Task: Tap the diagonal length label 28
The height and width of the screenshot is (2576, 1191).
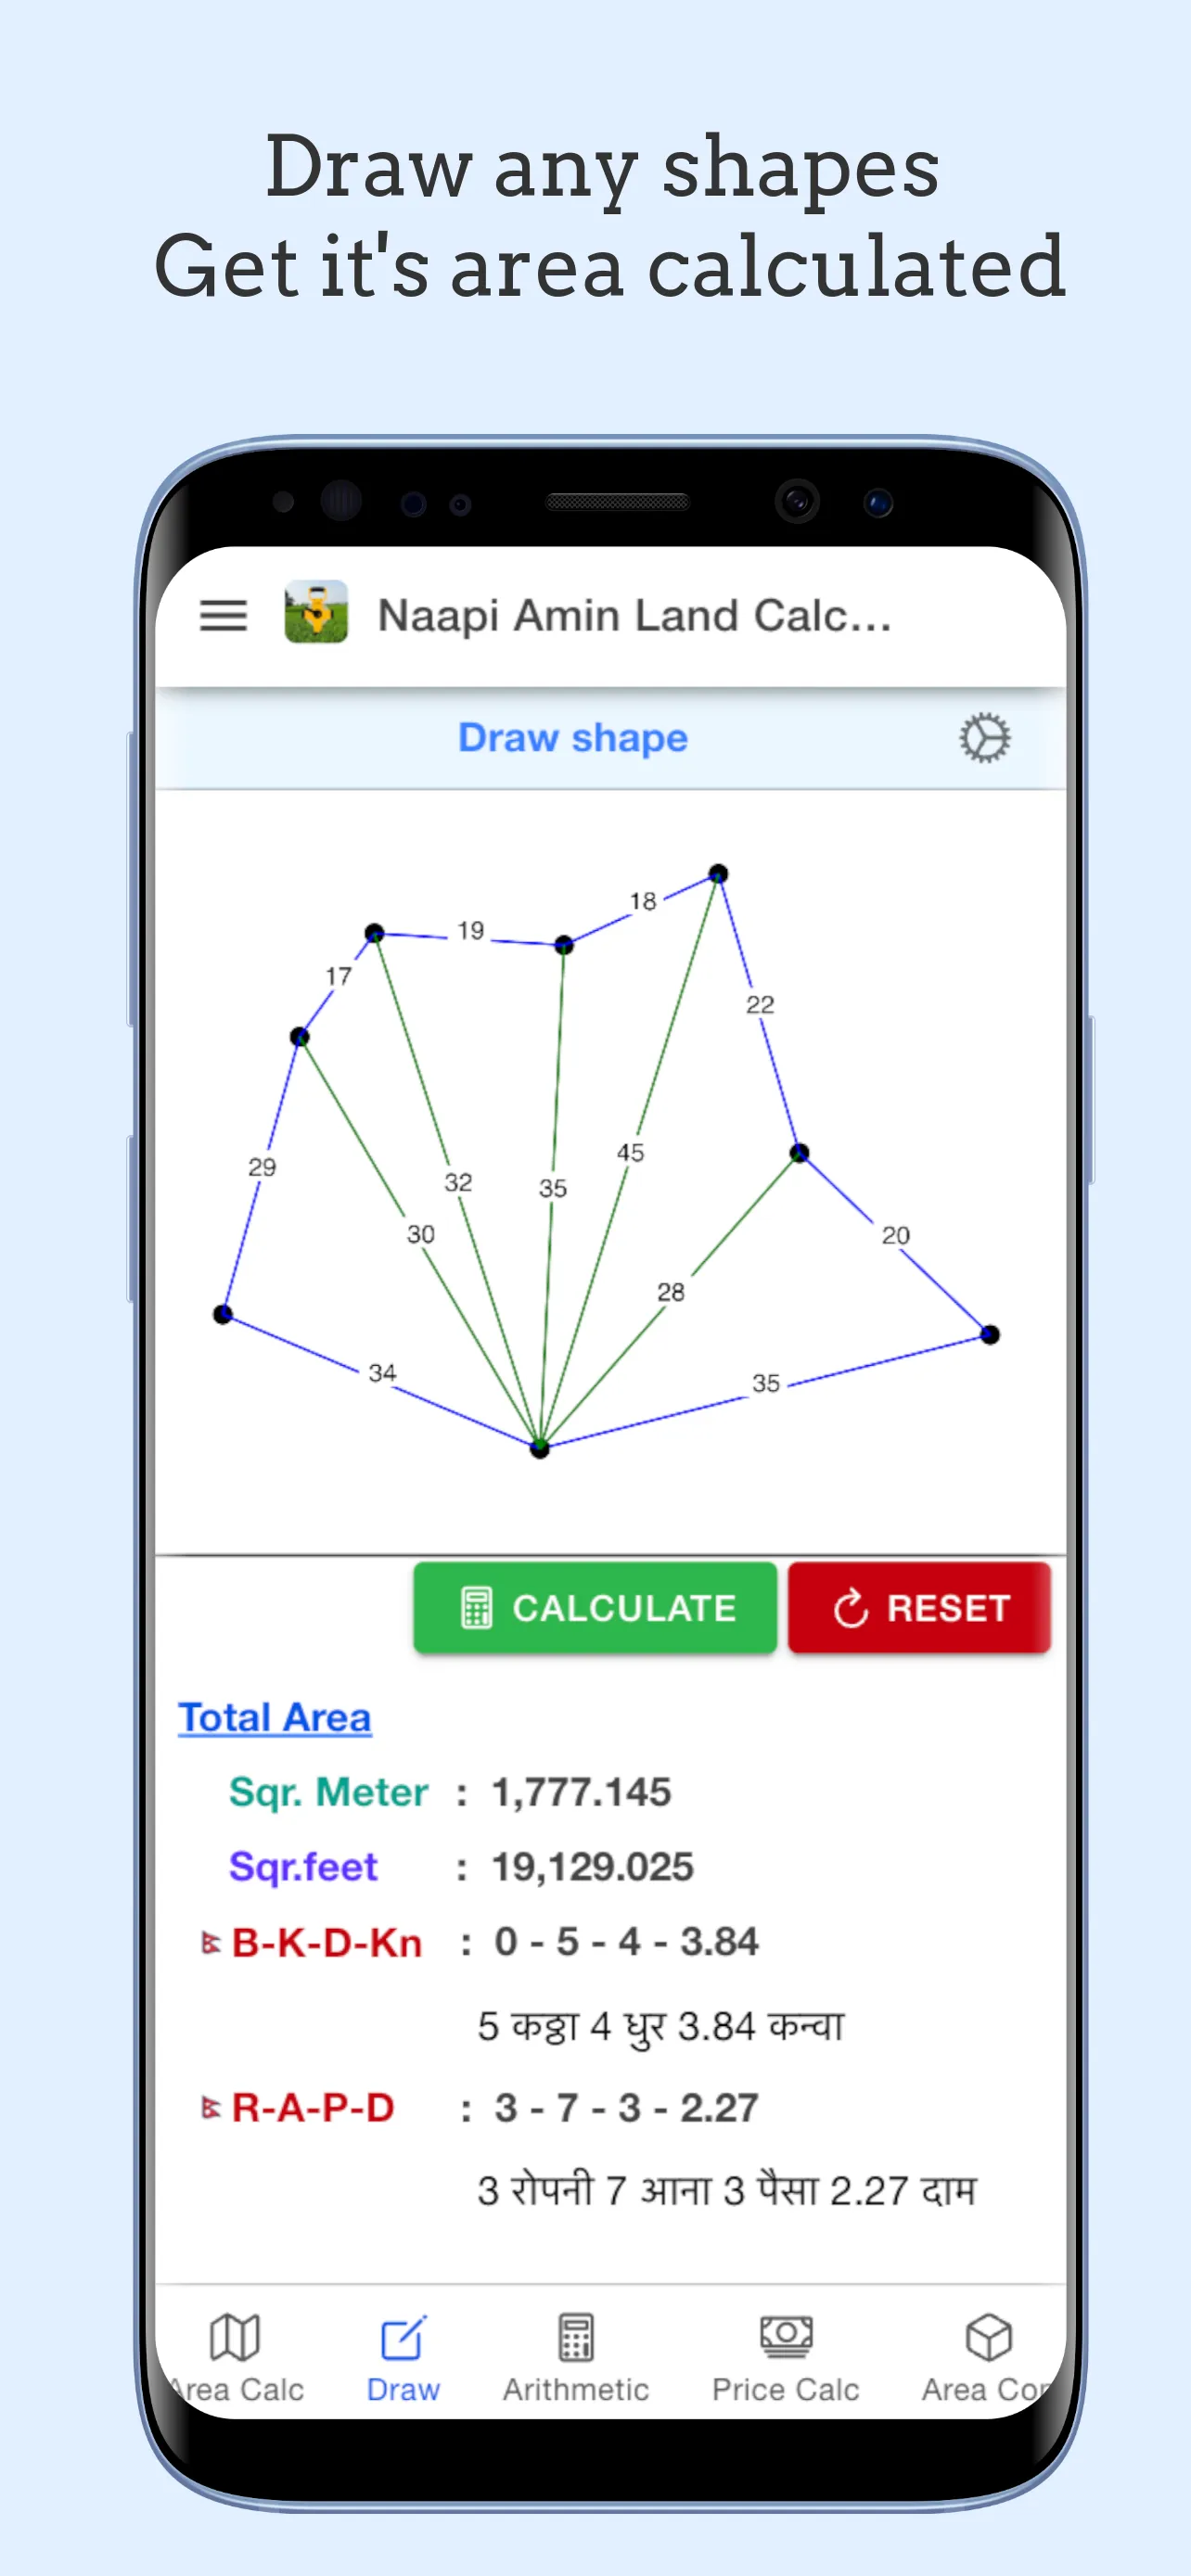Action: point(671,1293)
